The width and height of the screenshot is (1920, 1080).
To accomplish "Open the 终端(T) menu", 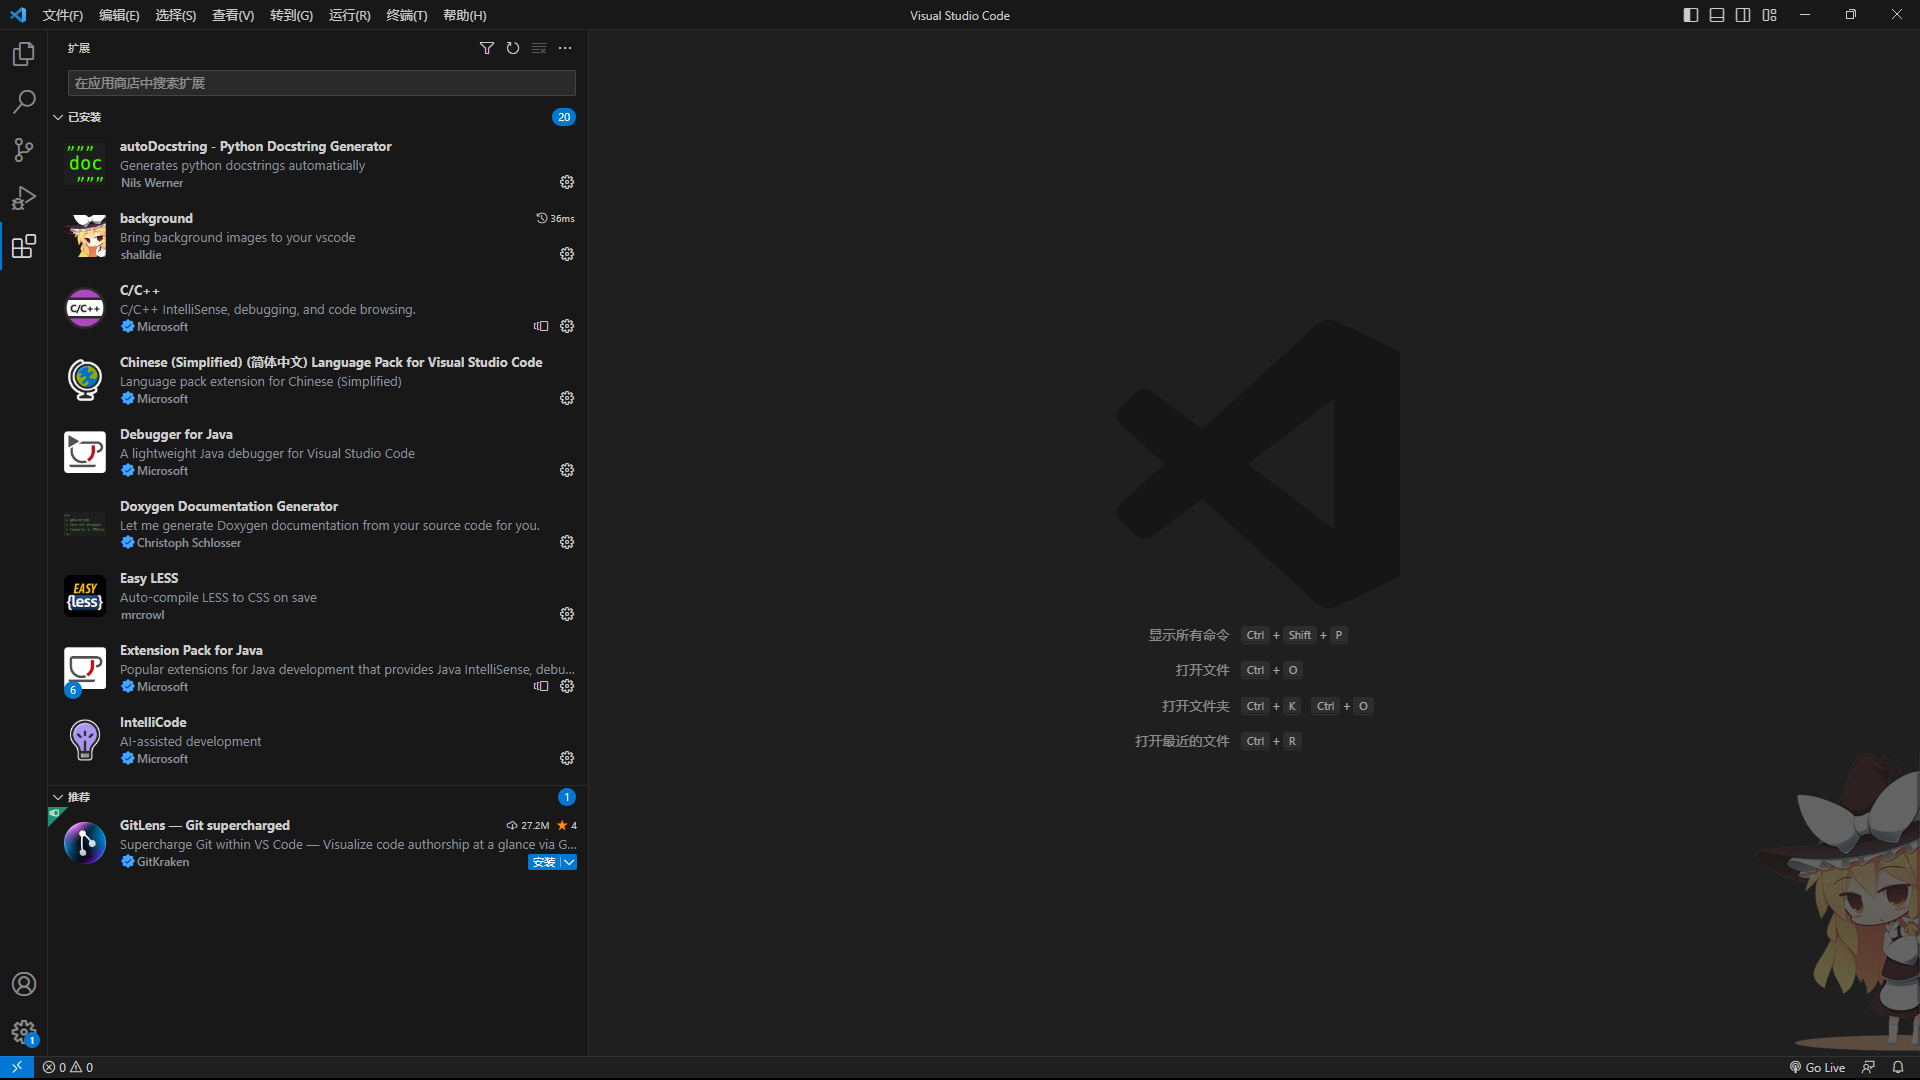I will point(407,15).
